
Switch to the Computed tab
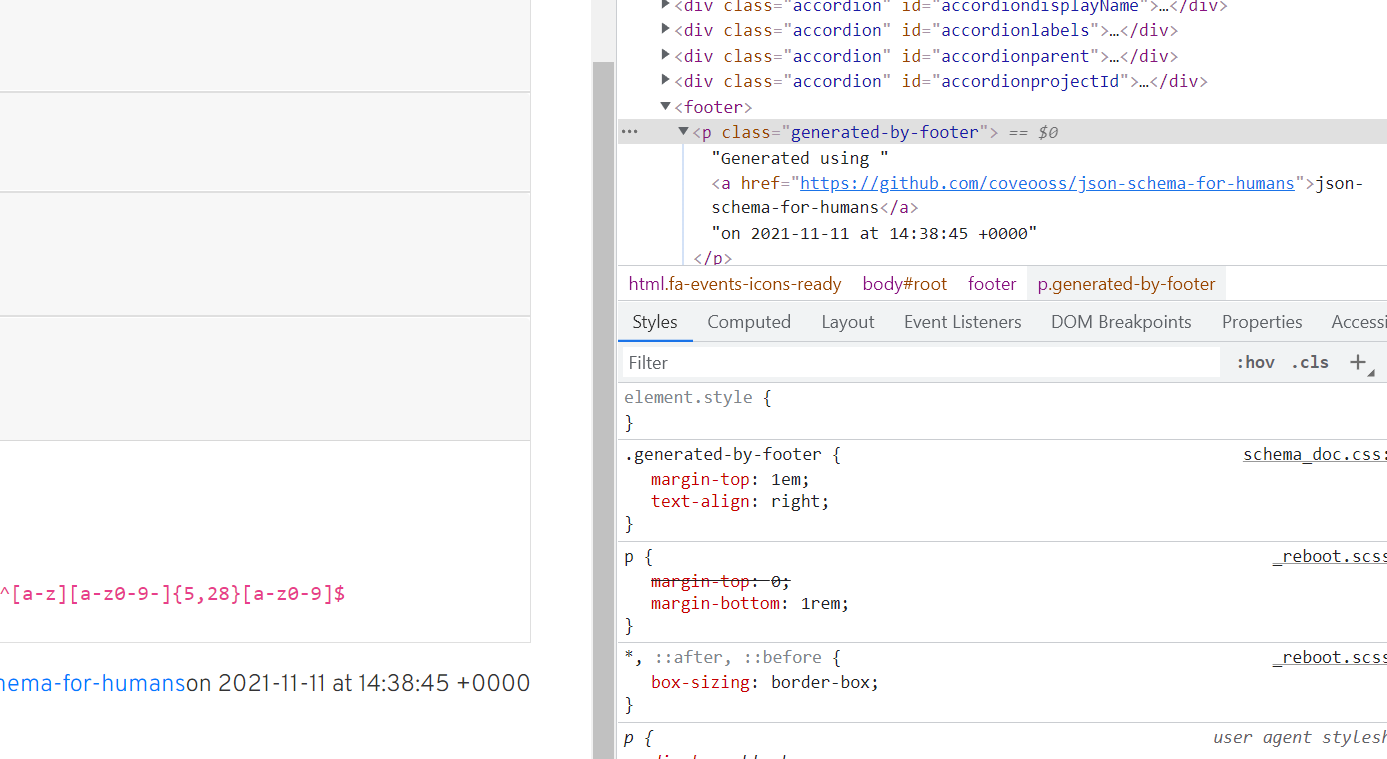pyautogui.click(x=749, y=321)
